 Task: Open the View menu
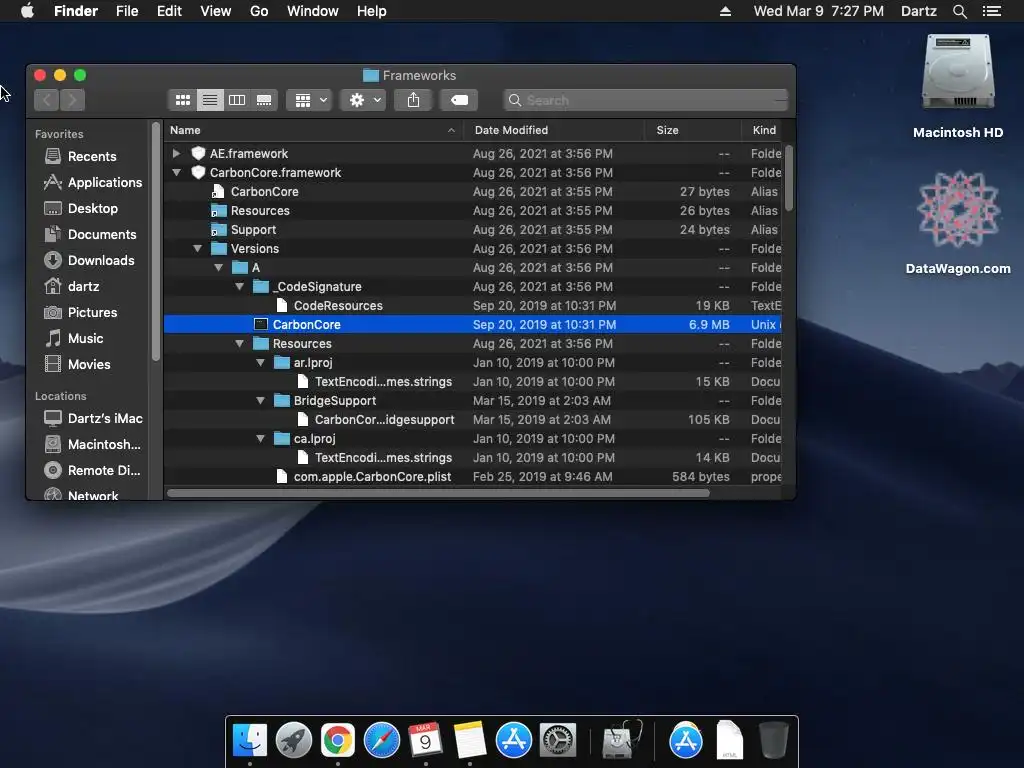(x=216, y=11)
